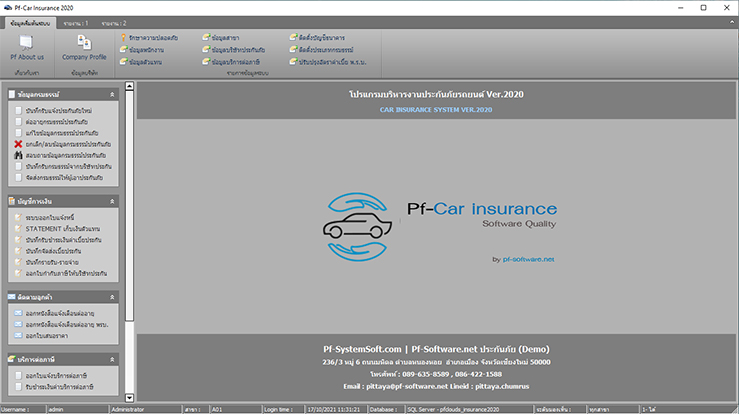Maximize the Pf-Car Insurance 2020 window

[703, 8]
